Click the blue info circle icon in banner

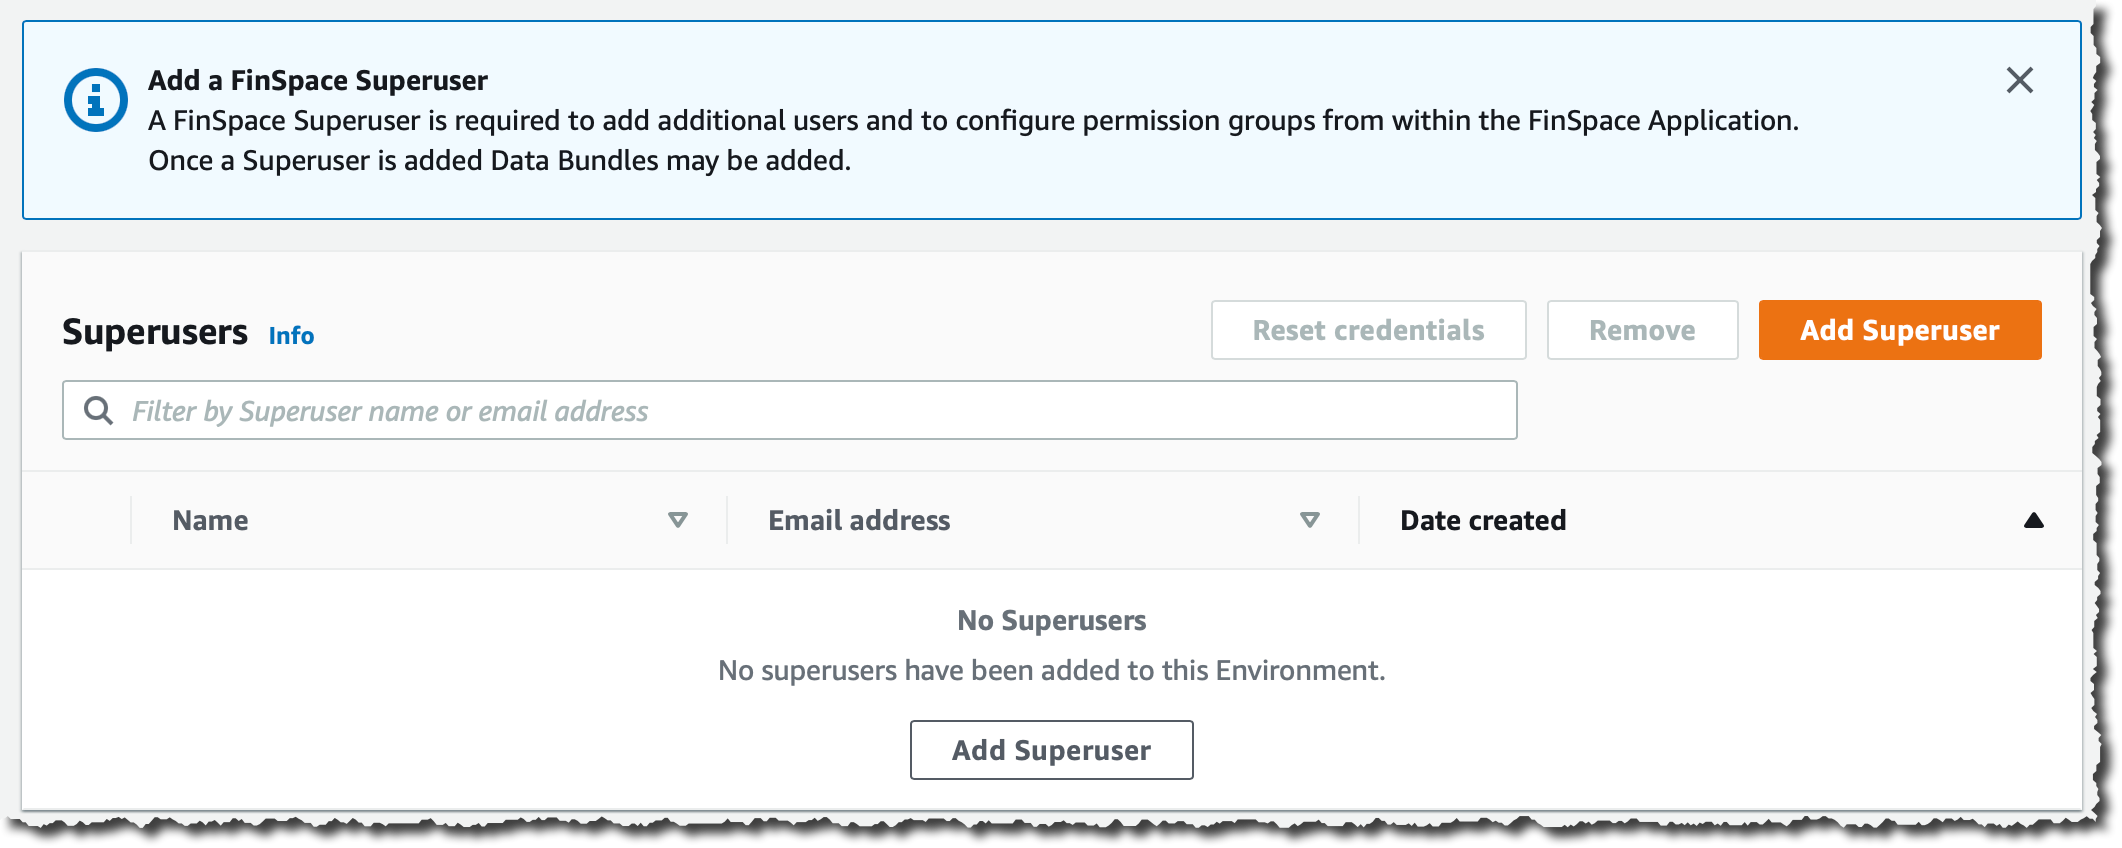coord(96,100)
